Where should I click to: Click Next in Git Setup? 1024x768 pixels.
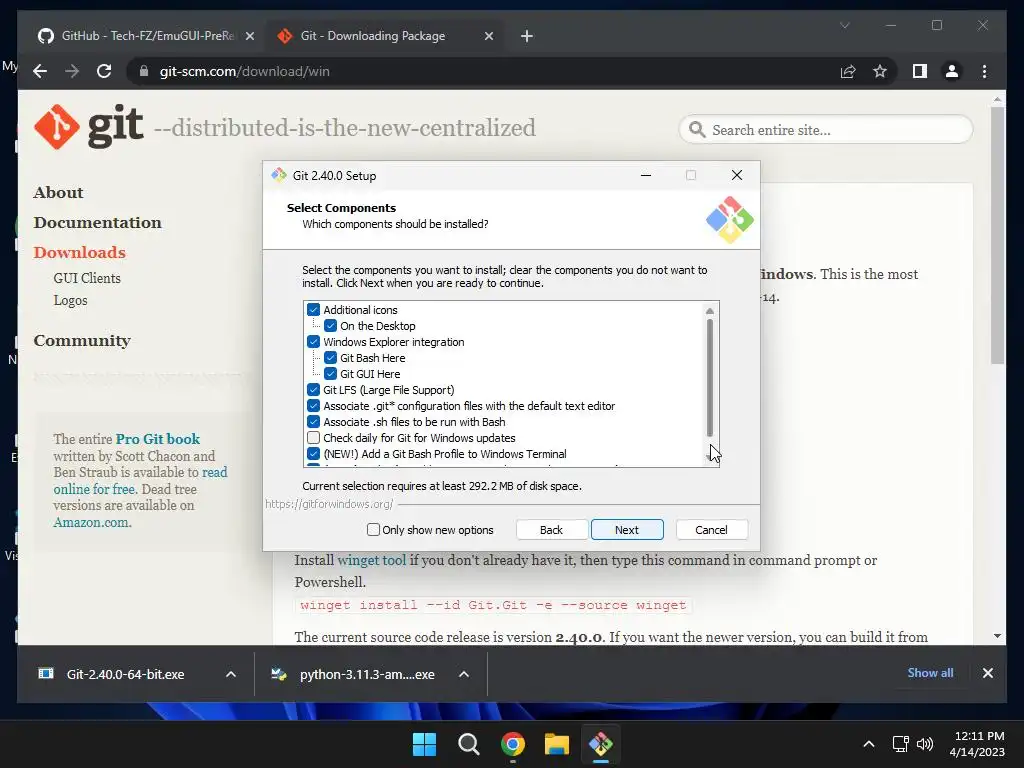(627, 530)
